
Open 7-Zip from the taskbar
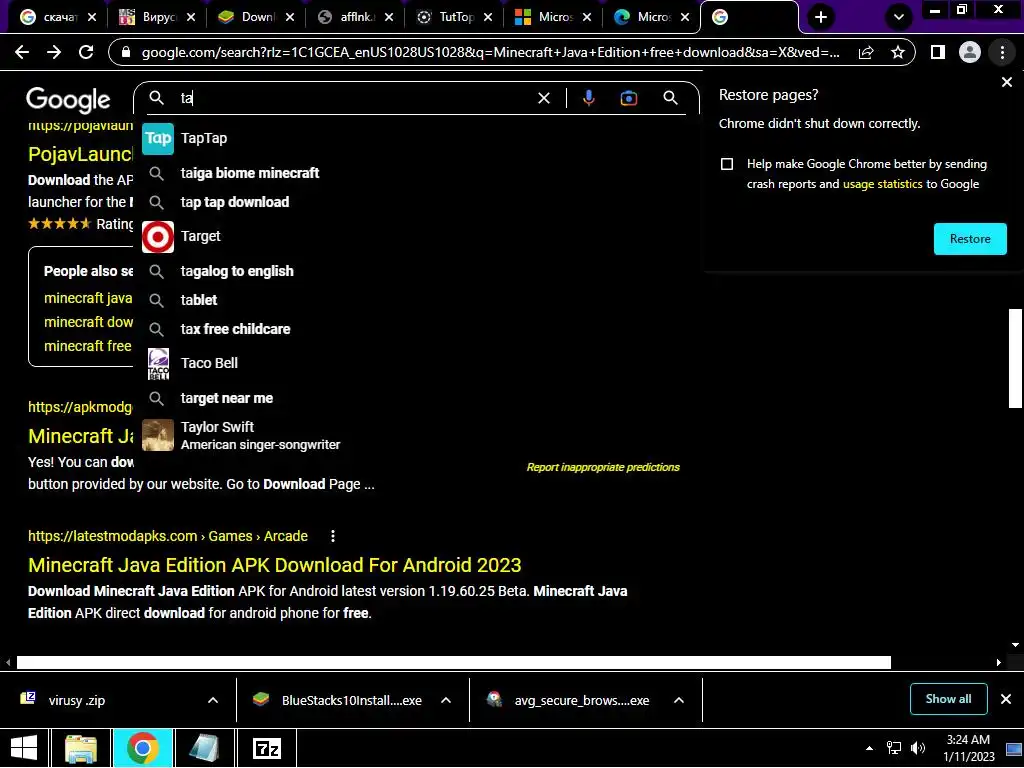click(266, 748)
